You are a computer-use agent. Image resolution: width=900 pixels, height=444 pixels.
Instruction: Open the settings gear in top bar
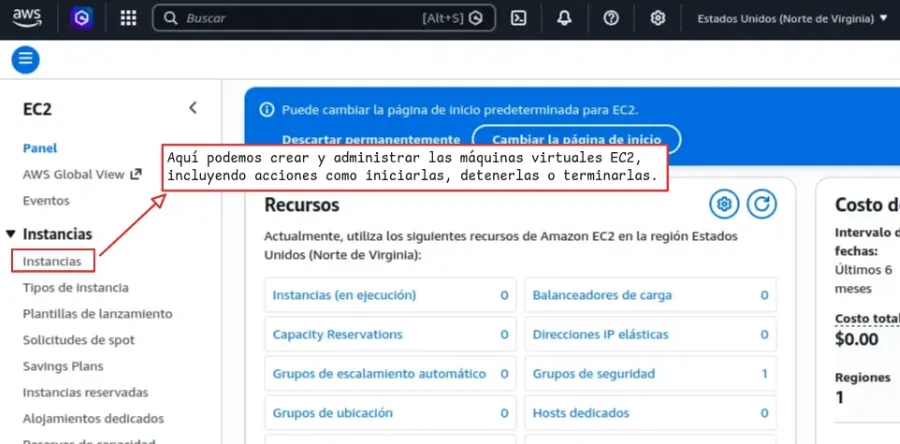pyautogui.click(x=657, y=18)
